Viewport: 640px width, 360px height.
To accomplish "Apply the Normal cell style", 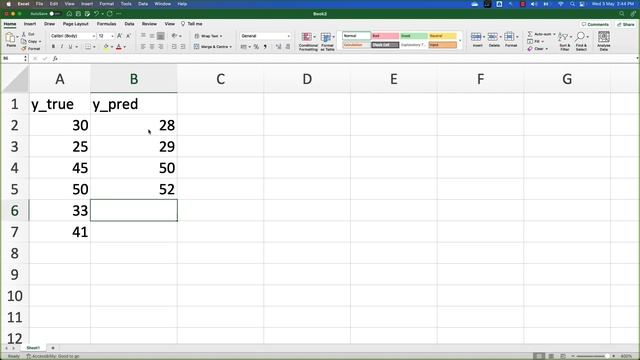I will pos(356,36).
